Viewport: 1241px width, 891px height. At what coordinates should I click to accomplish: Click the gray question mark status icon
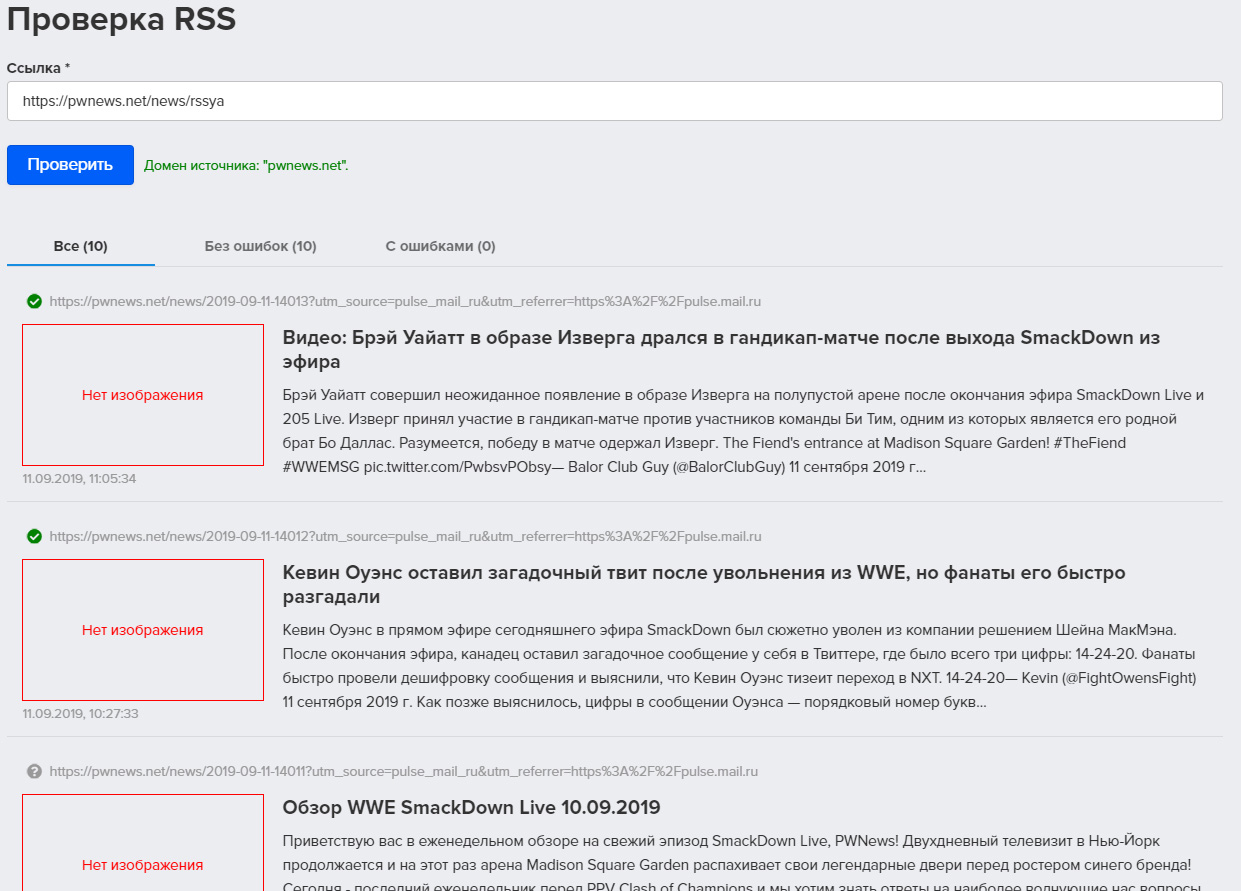point(34,772)
